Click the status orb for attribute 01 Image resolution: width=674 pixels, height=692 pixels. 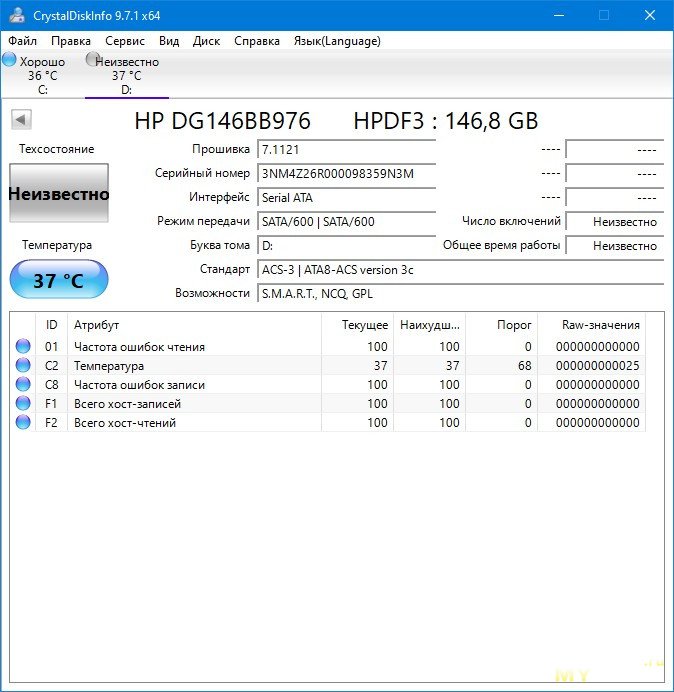click(x=23, y=347)
